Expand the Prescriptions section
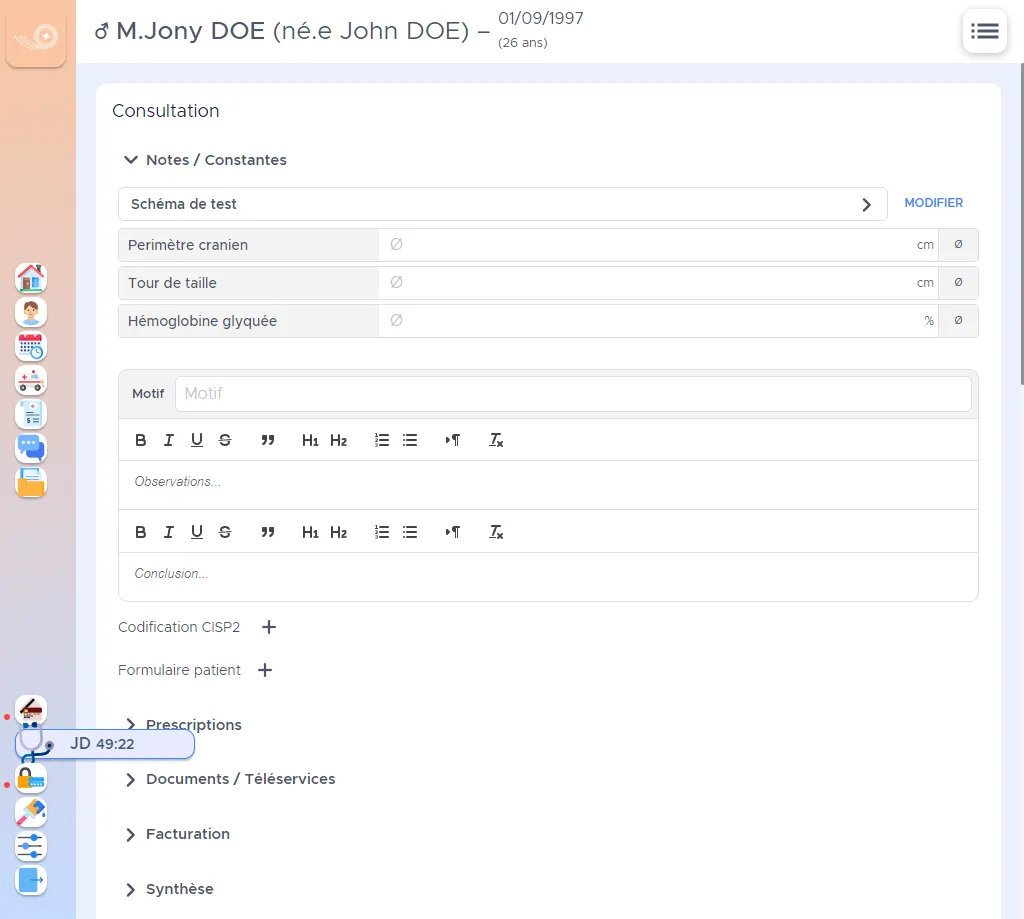 184,724
